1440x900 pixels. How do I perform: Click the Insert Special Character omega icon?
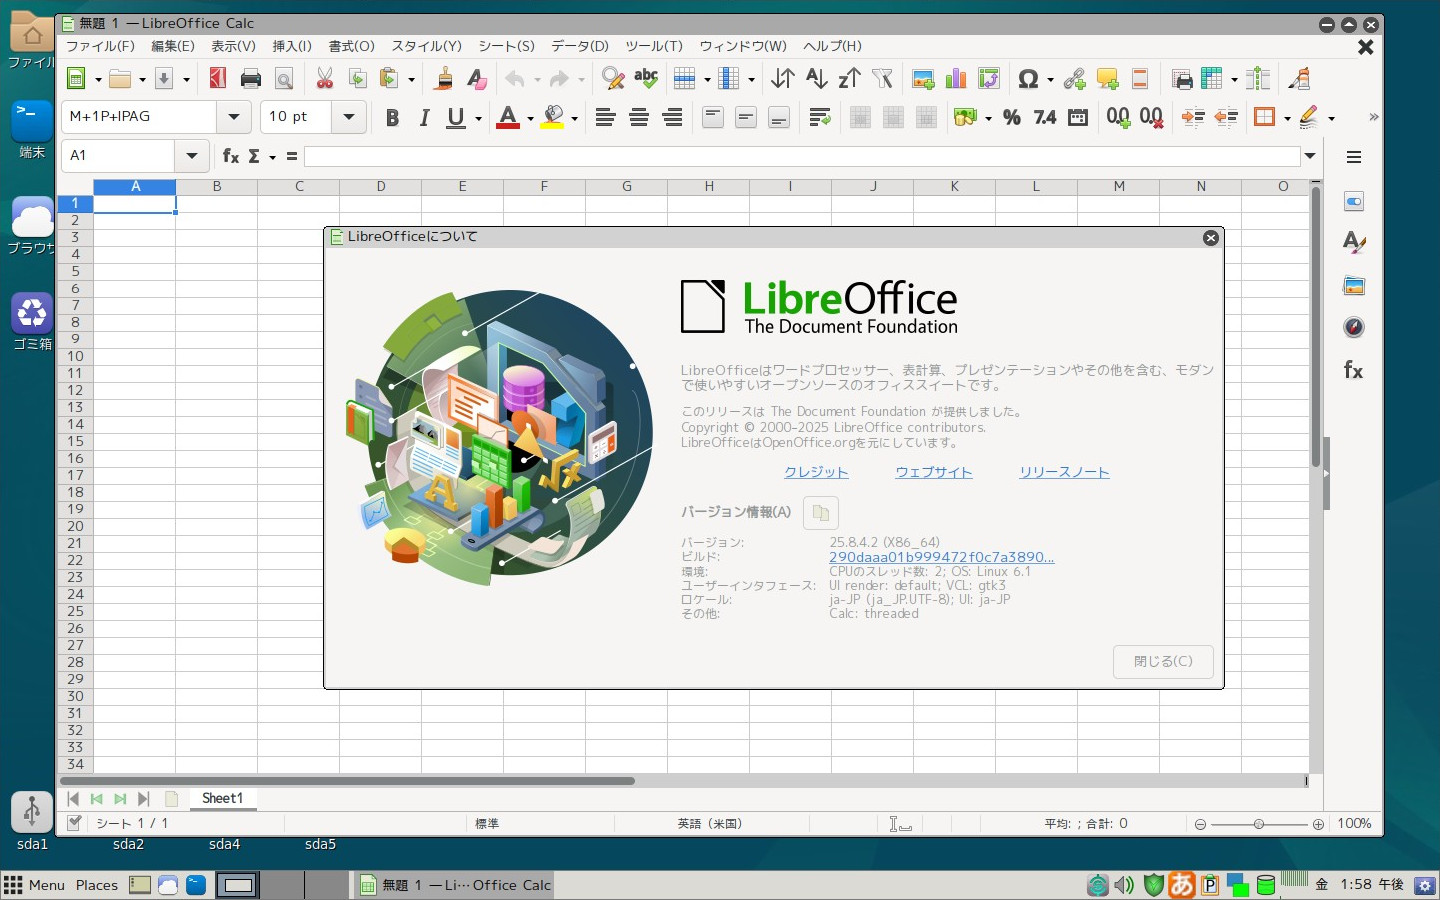(1027, 79)
